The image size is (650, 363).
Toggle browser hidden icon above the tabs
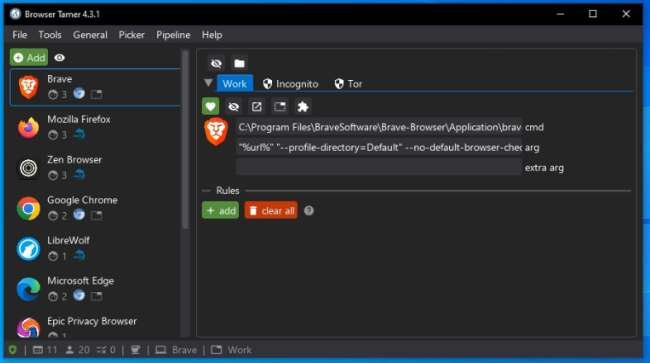coord(216,63)
